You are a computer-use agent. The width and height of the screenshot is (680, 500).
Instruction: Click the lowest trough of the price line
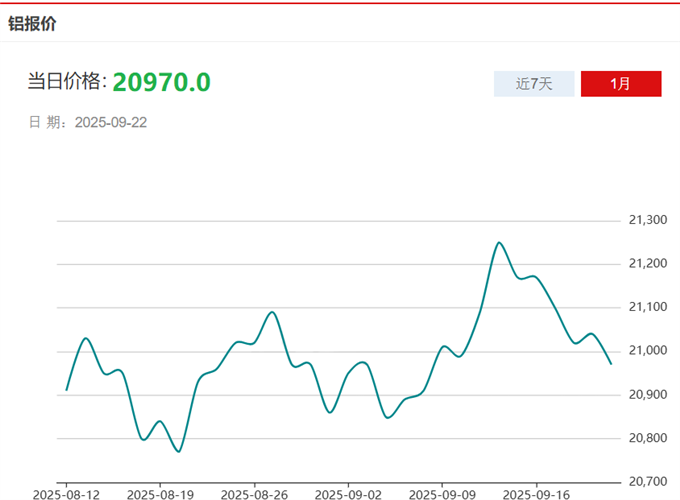click(x=178, y=451)
